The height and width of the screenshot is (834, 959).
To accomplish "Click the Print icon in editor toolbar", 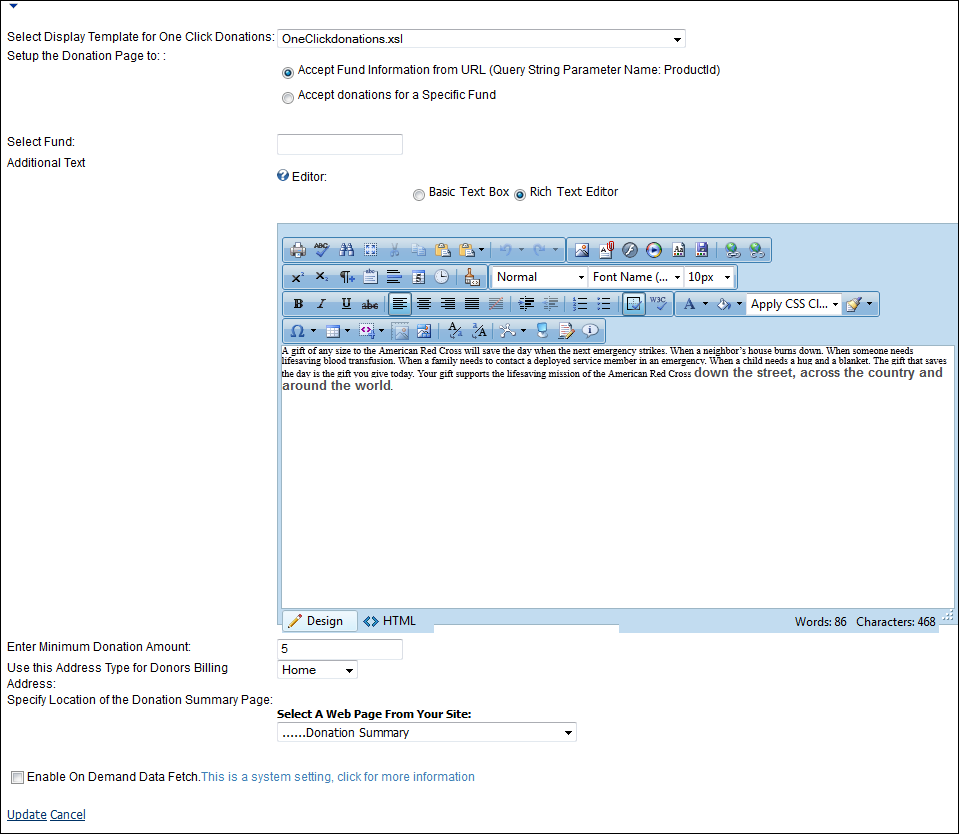I will coord(297,250).
